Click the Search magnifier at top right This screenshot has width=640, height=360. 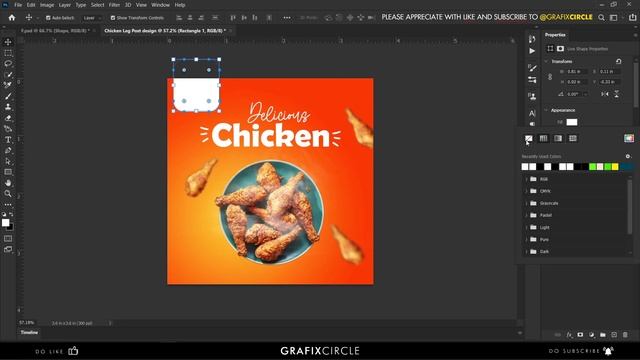[601, 18]
